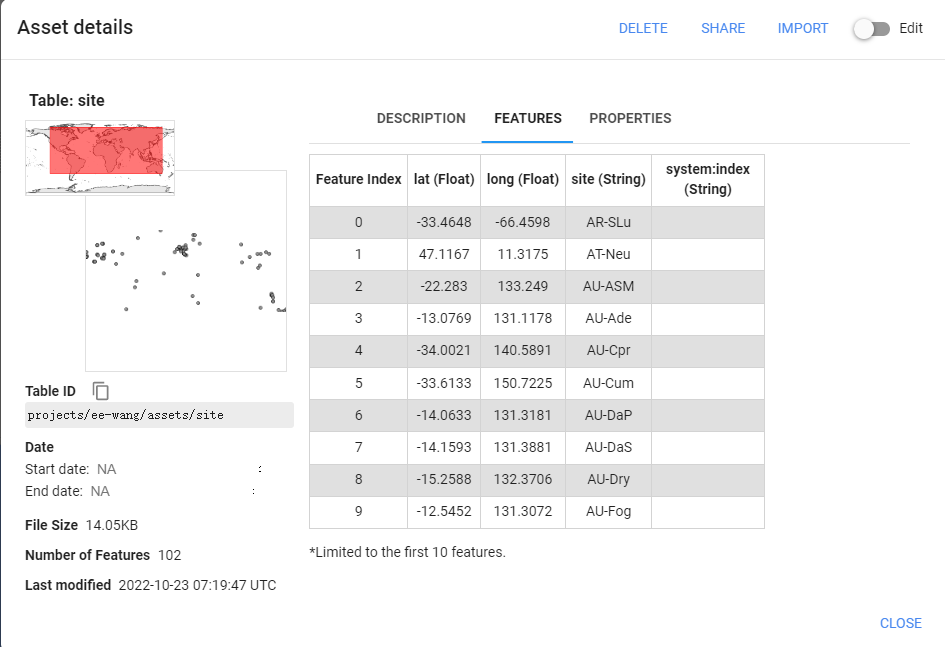Viewport: 945px width, 647px height.
Task: Click the lat (Float) column header
Action: [x=444, y=179]
